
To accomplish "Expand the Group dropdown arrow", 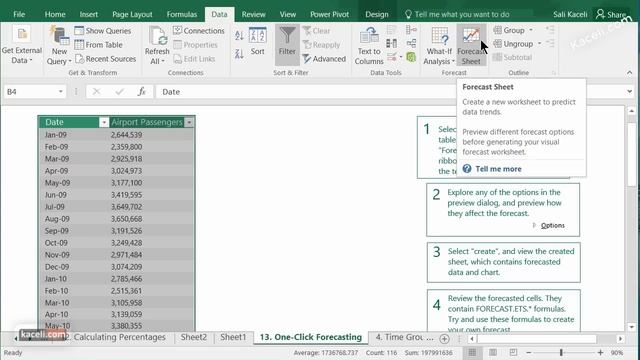I will pos(531,30).
